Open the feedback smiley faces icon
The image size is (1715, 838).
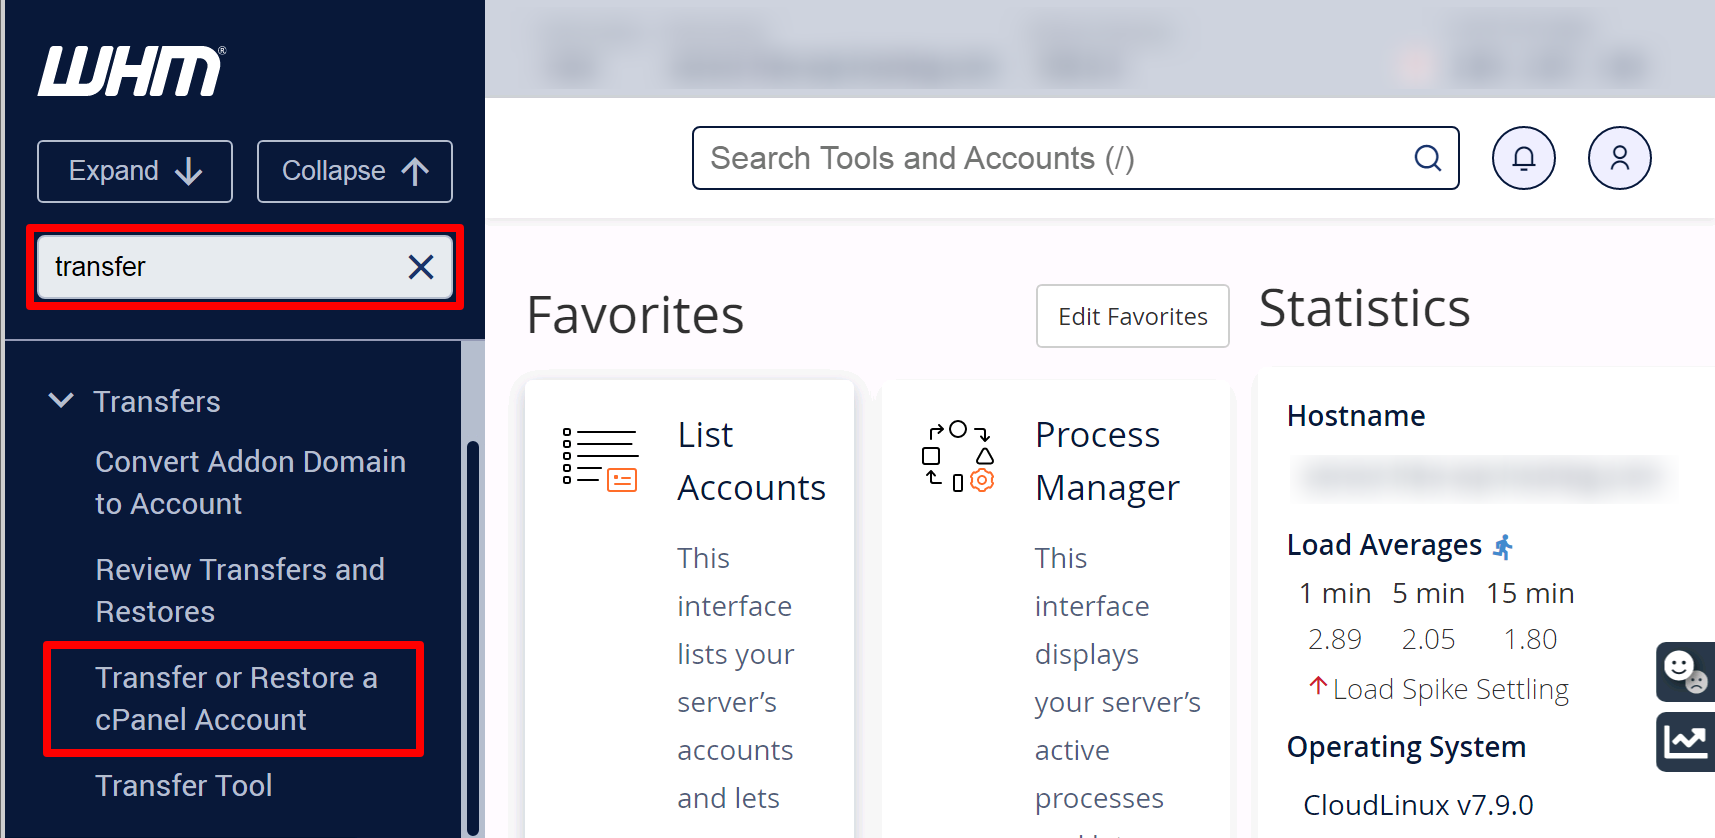click(1685, 671)
